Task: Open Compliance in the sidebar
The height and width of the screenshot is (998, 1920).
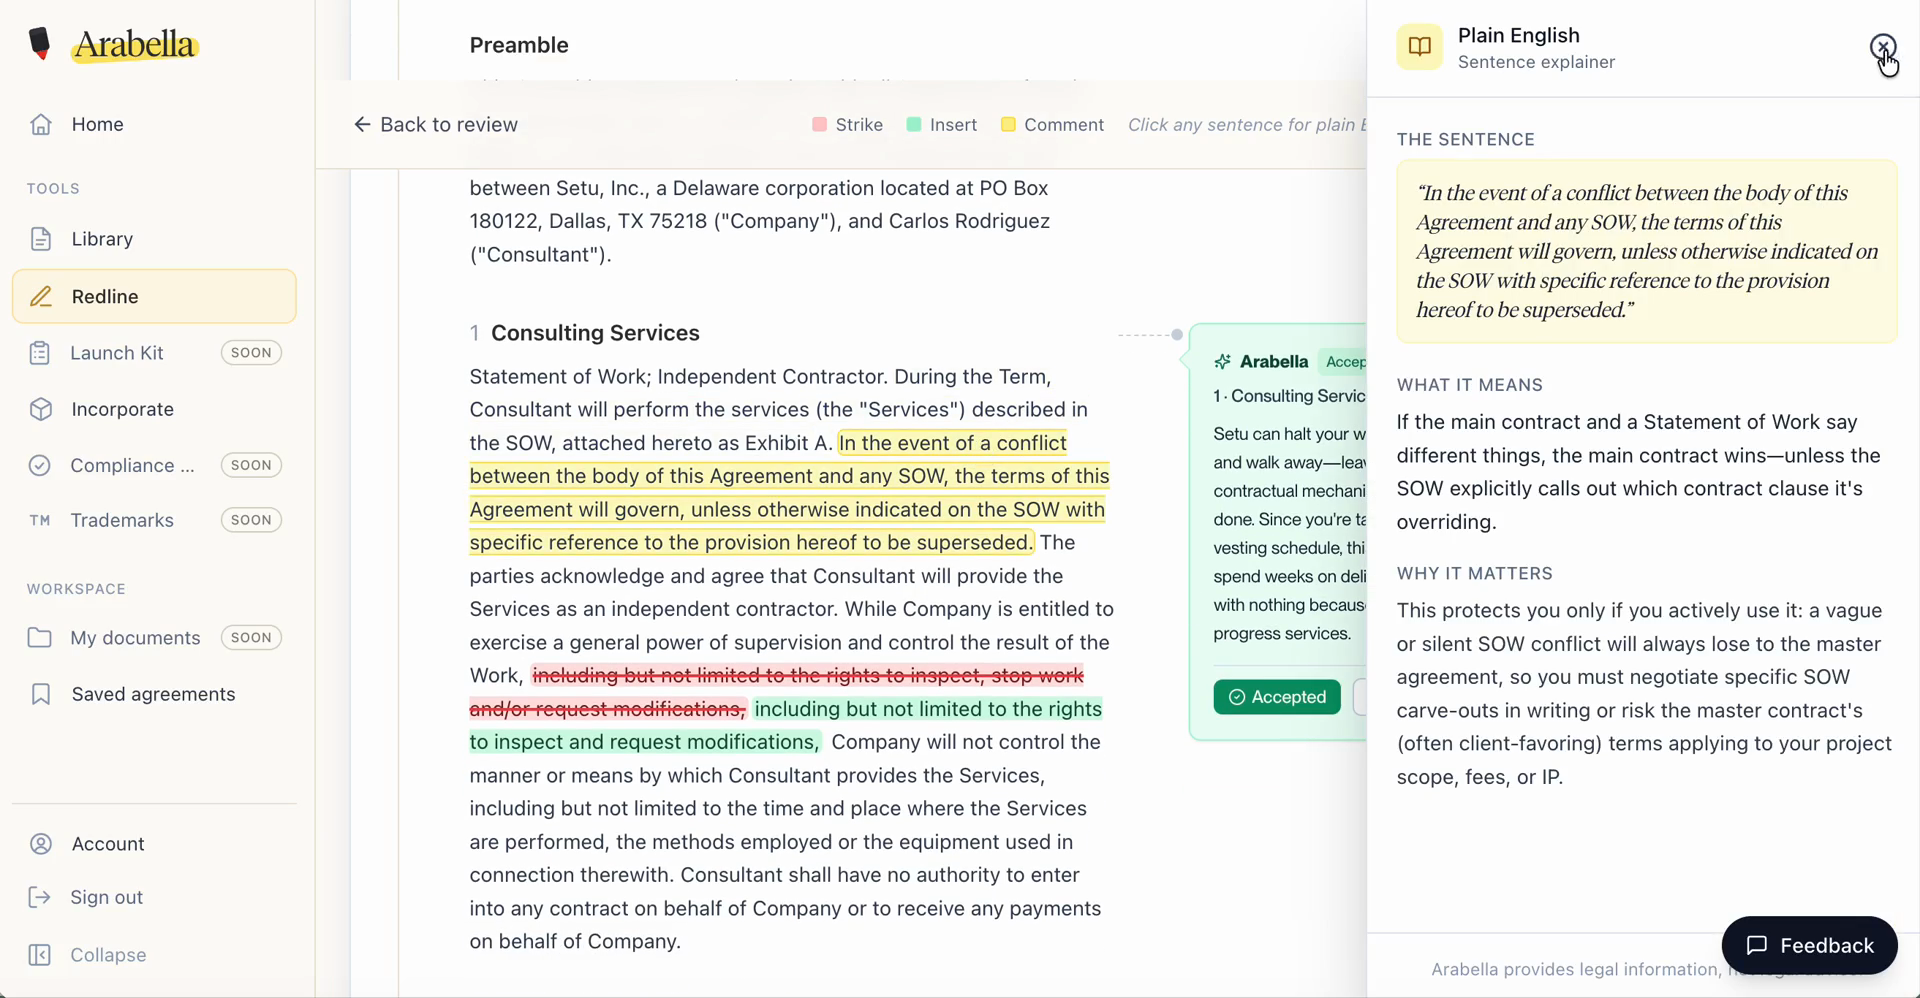Action: [x=154, y=465]
